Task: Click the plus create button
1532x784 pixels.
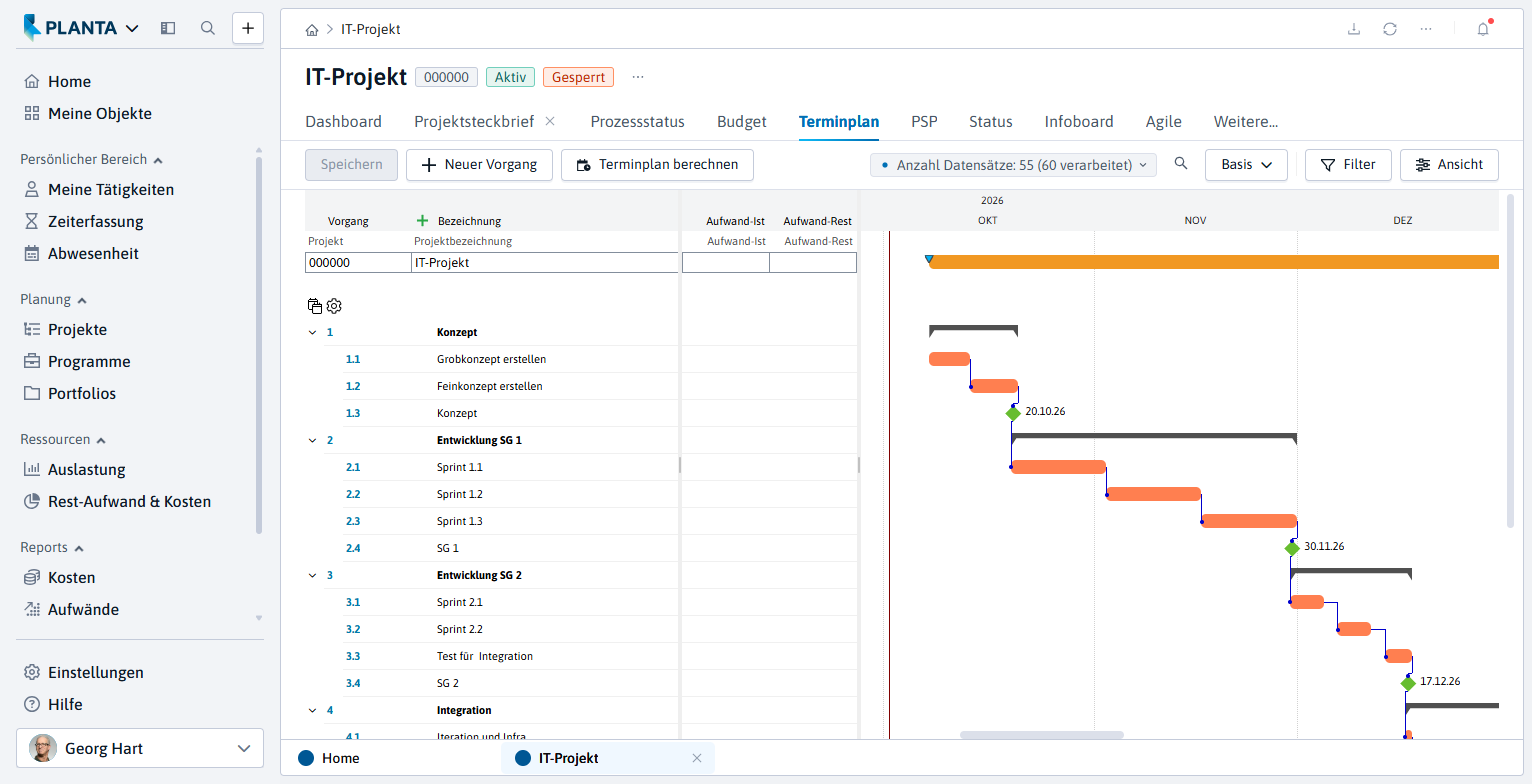Action: pyautogui.click(x=248, y=28)
